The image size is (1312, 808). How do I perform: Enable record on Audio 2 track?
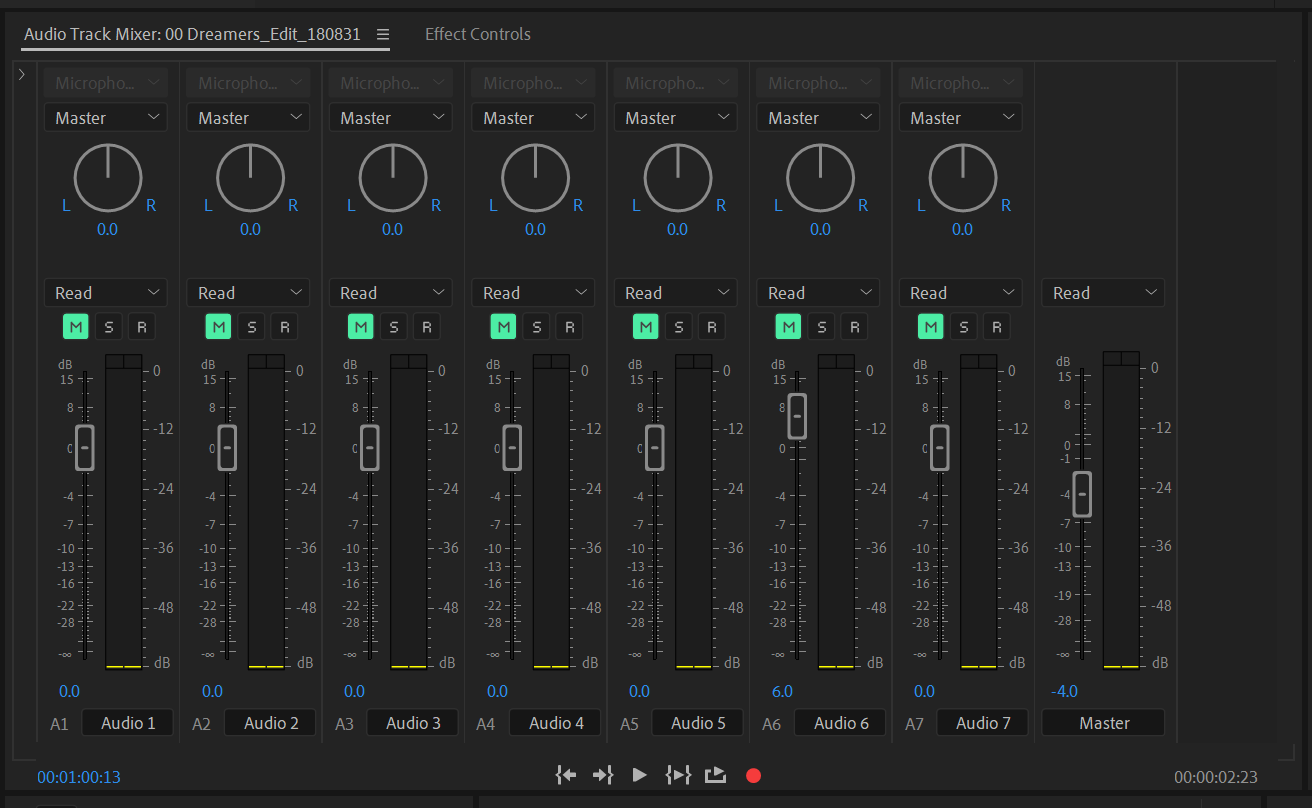pyautogui.click(x=284, y=326)
